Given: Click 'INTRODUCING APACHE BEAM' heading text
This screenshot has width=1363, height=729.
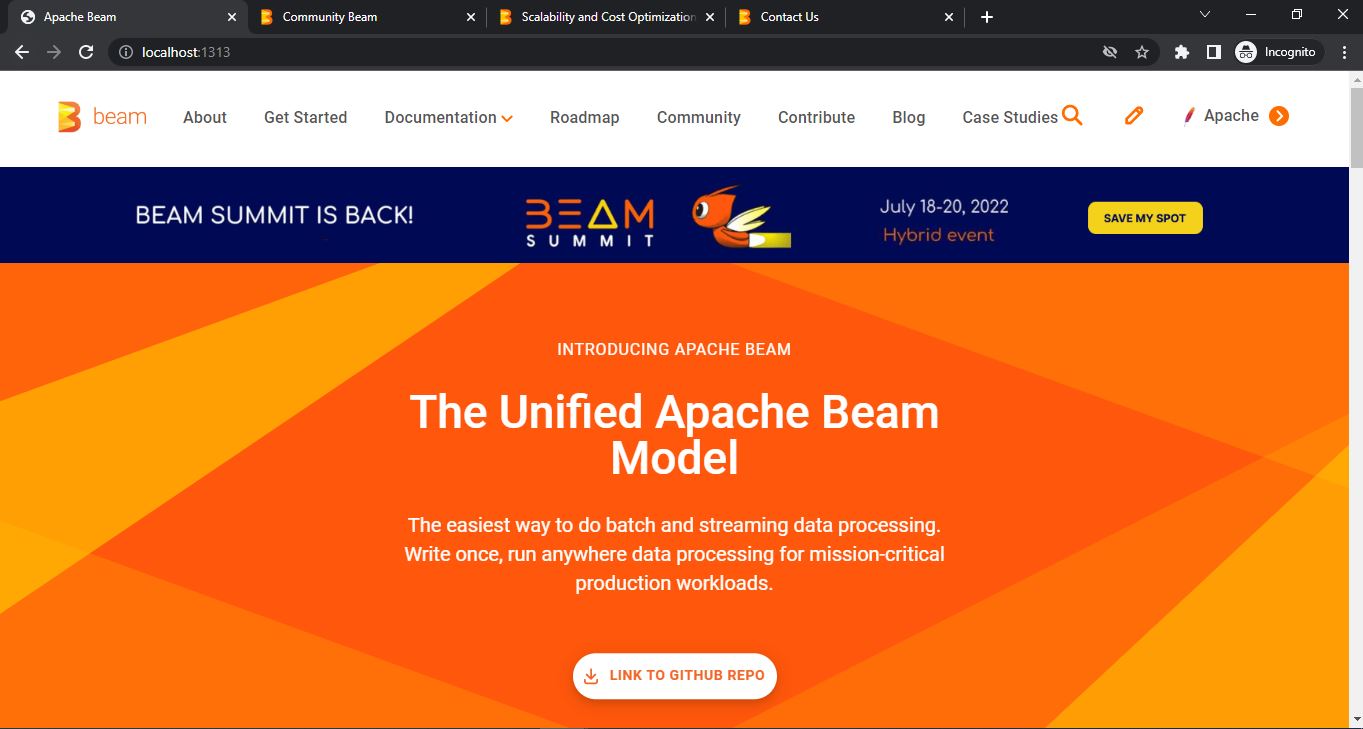Looking at the screenshot, I should [x=674, y=349].
